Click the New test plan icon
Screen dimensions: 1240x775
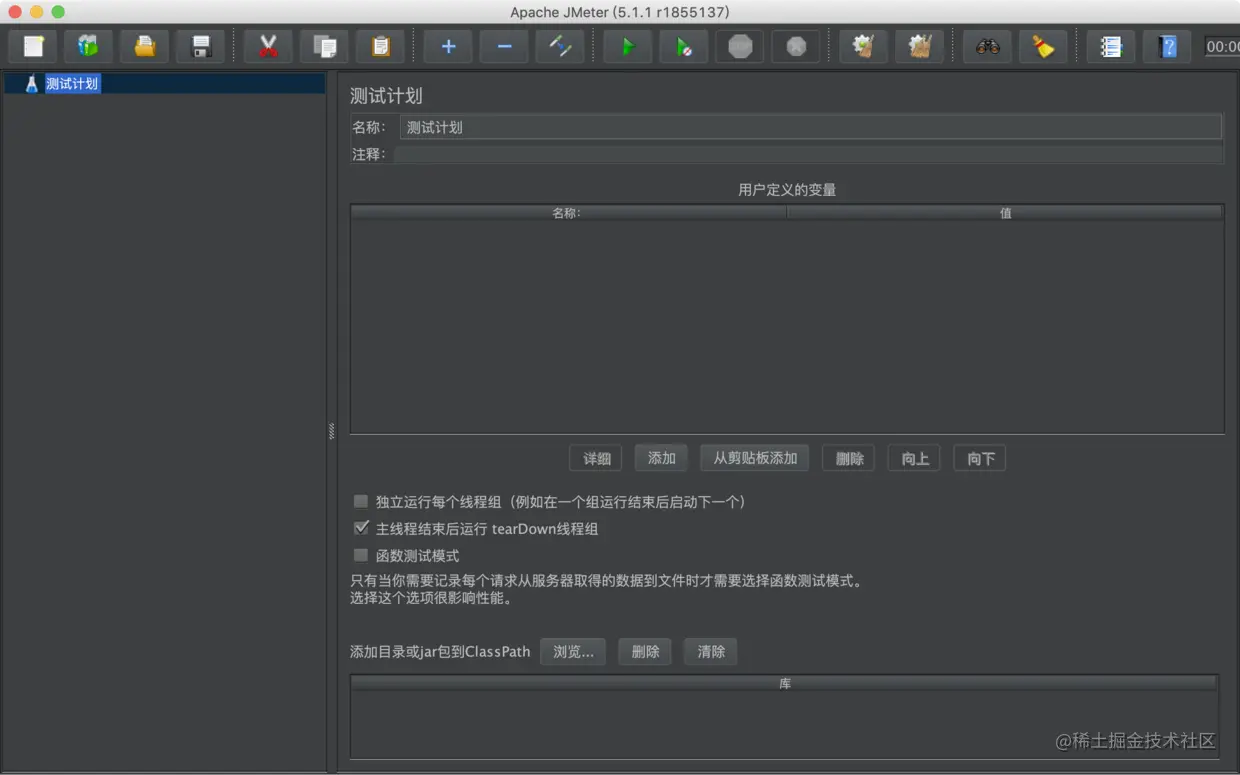(33, 46)
